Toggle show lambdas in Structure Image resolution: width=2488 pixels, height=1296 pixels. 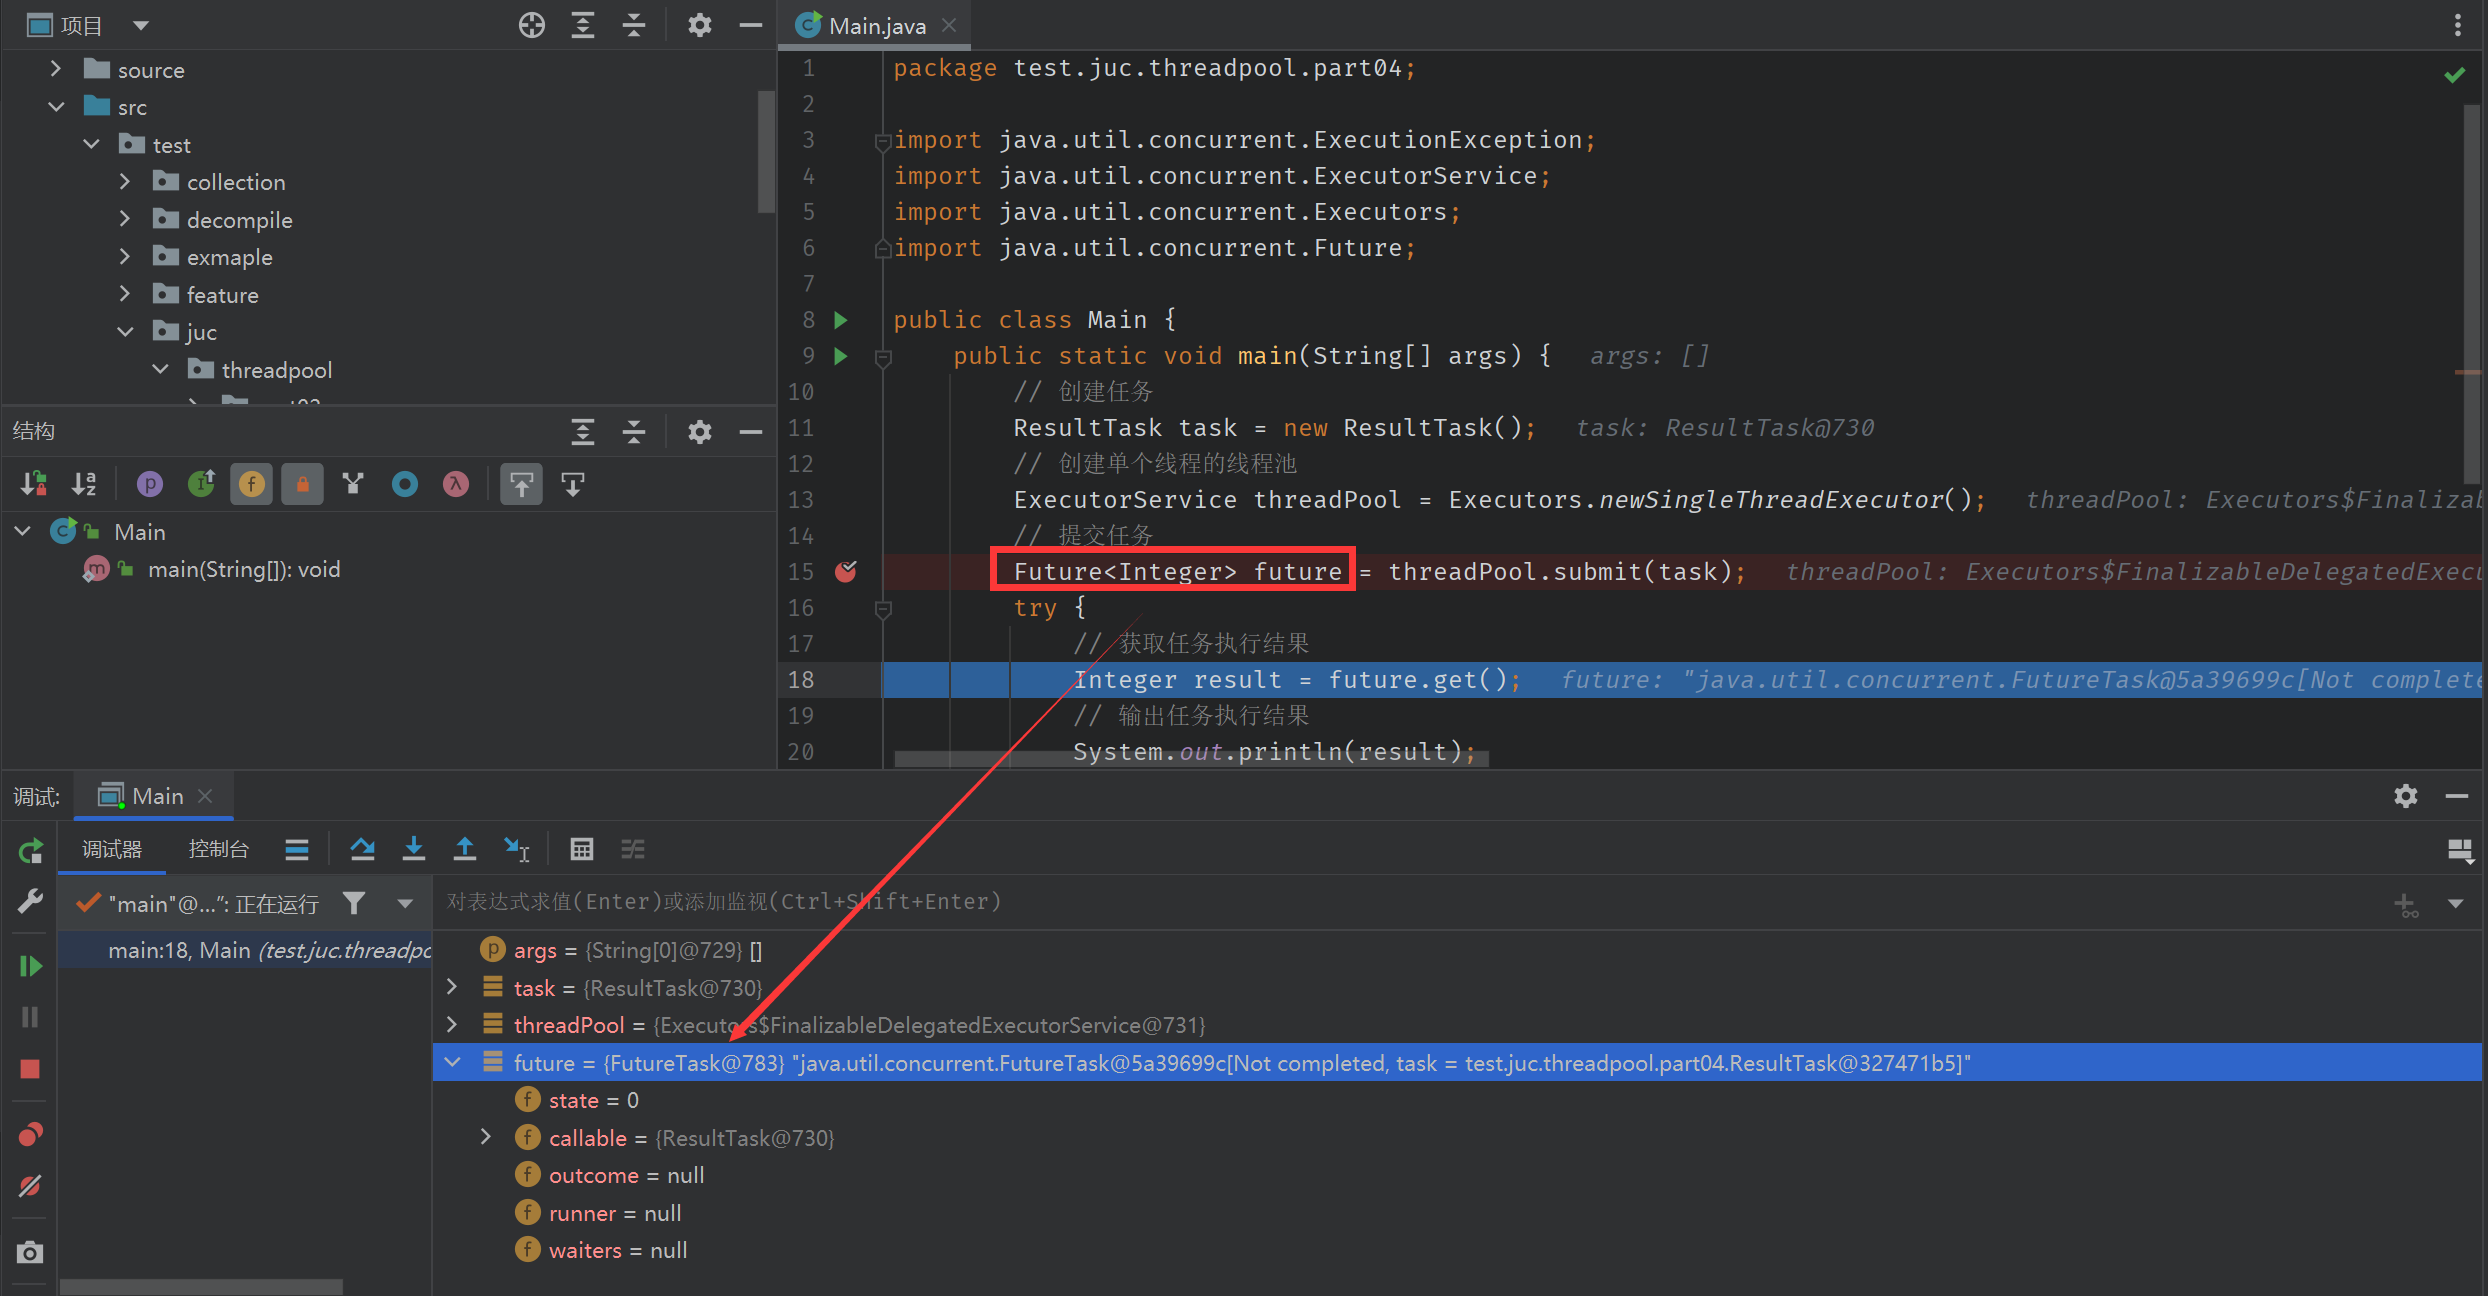pyautogui.click(x=456, y=484)
